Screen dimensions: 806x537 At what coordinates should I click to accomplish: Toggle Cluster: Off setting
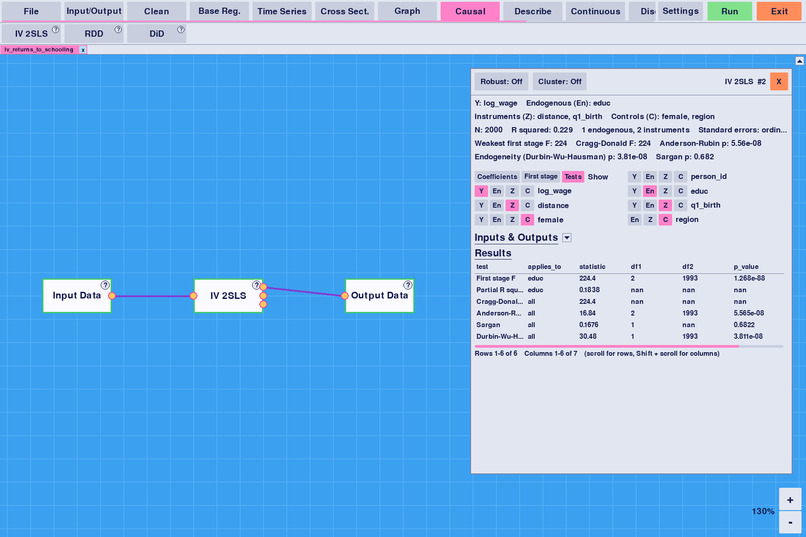click(x=560, y=81)
